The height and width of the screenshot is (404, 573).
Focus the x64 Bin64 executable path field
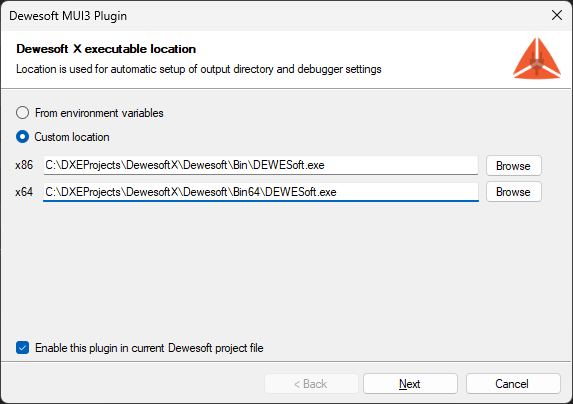coord(261,192)
